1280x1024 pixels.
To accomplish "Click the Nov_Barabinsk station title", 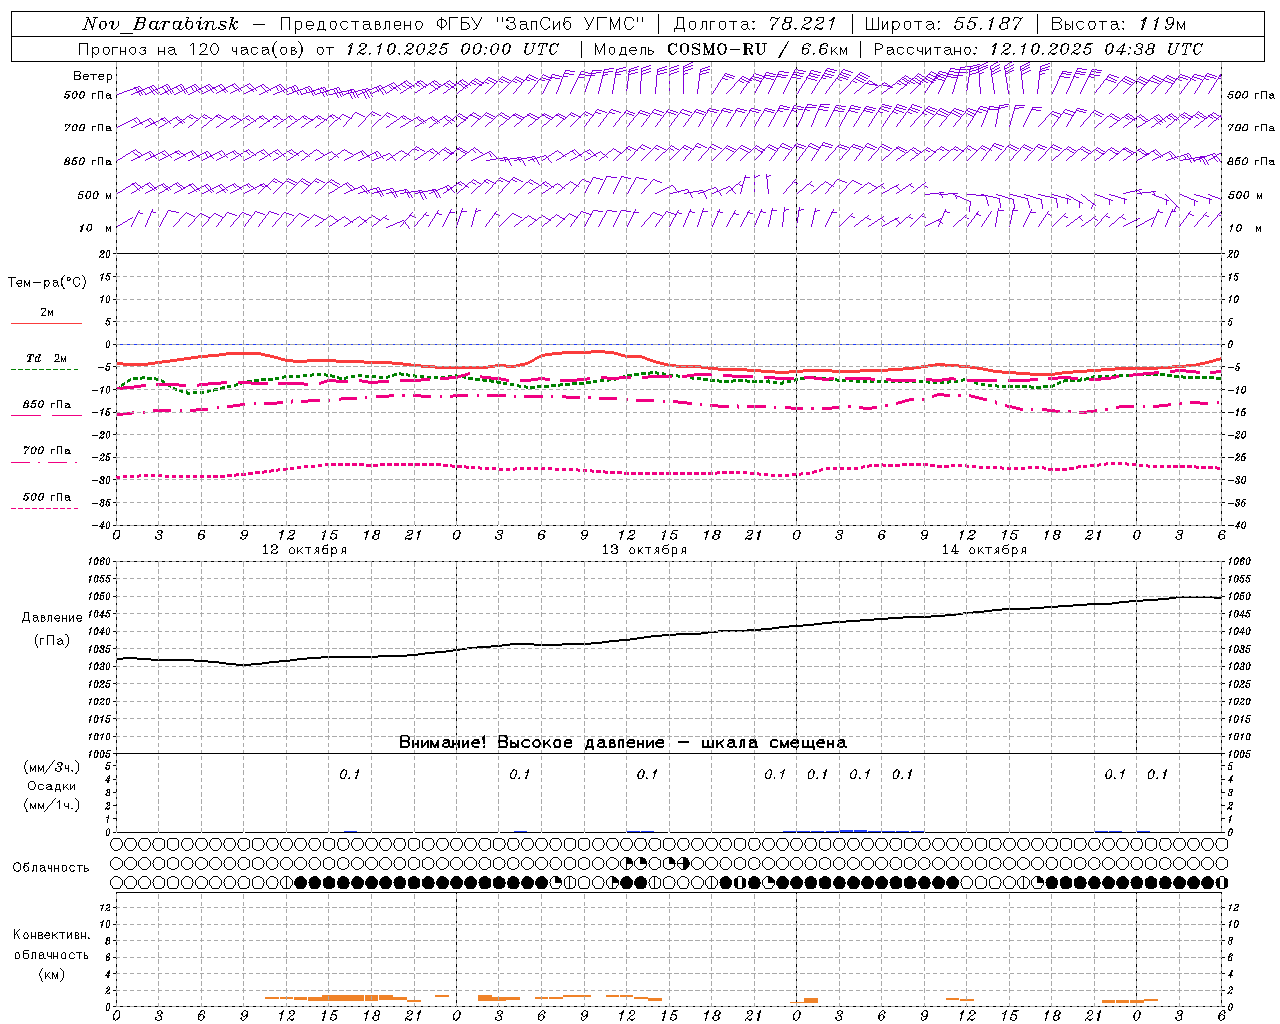I will 160,24.
